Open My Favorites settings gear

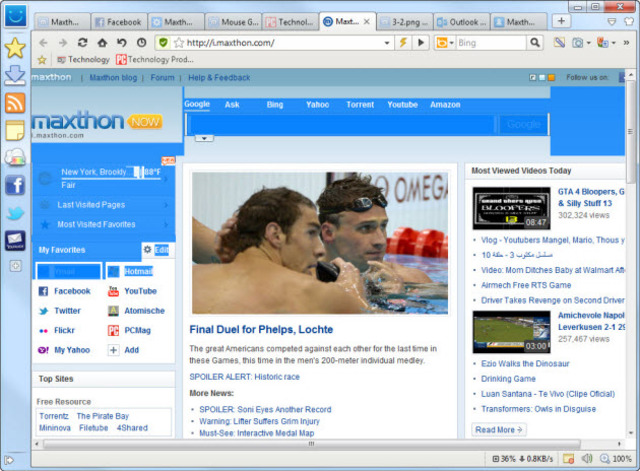pyautogui.click(x=147, y=249)
